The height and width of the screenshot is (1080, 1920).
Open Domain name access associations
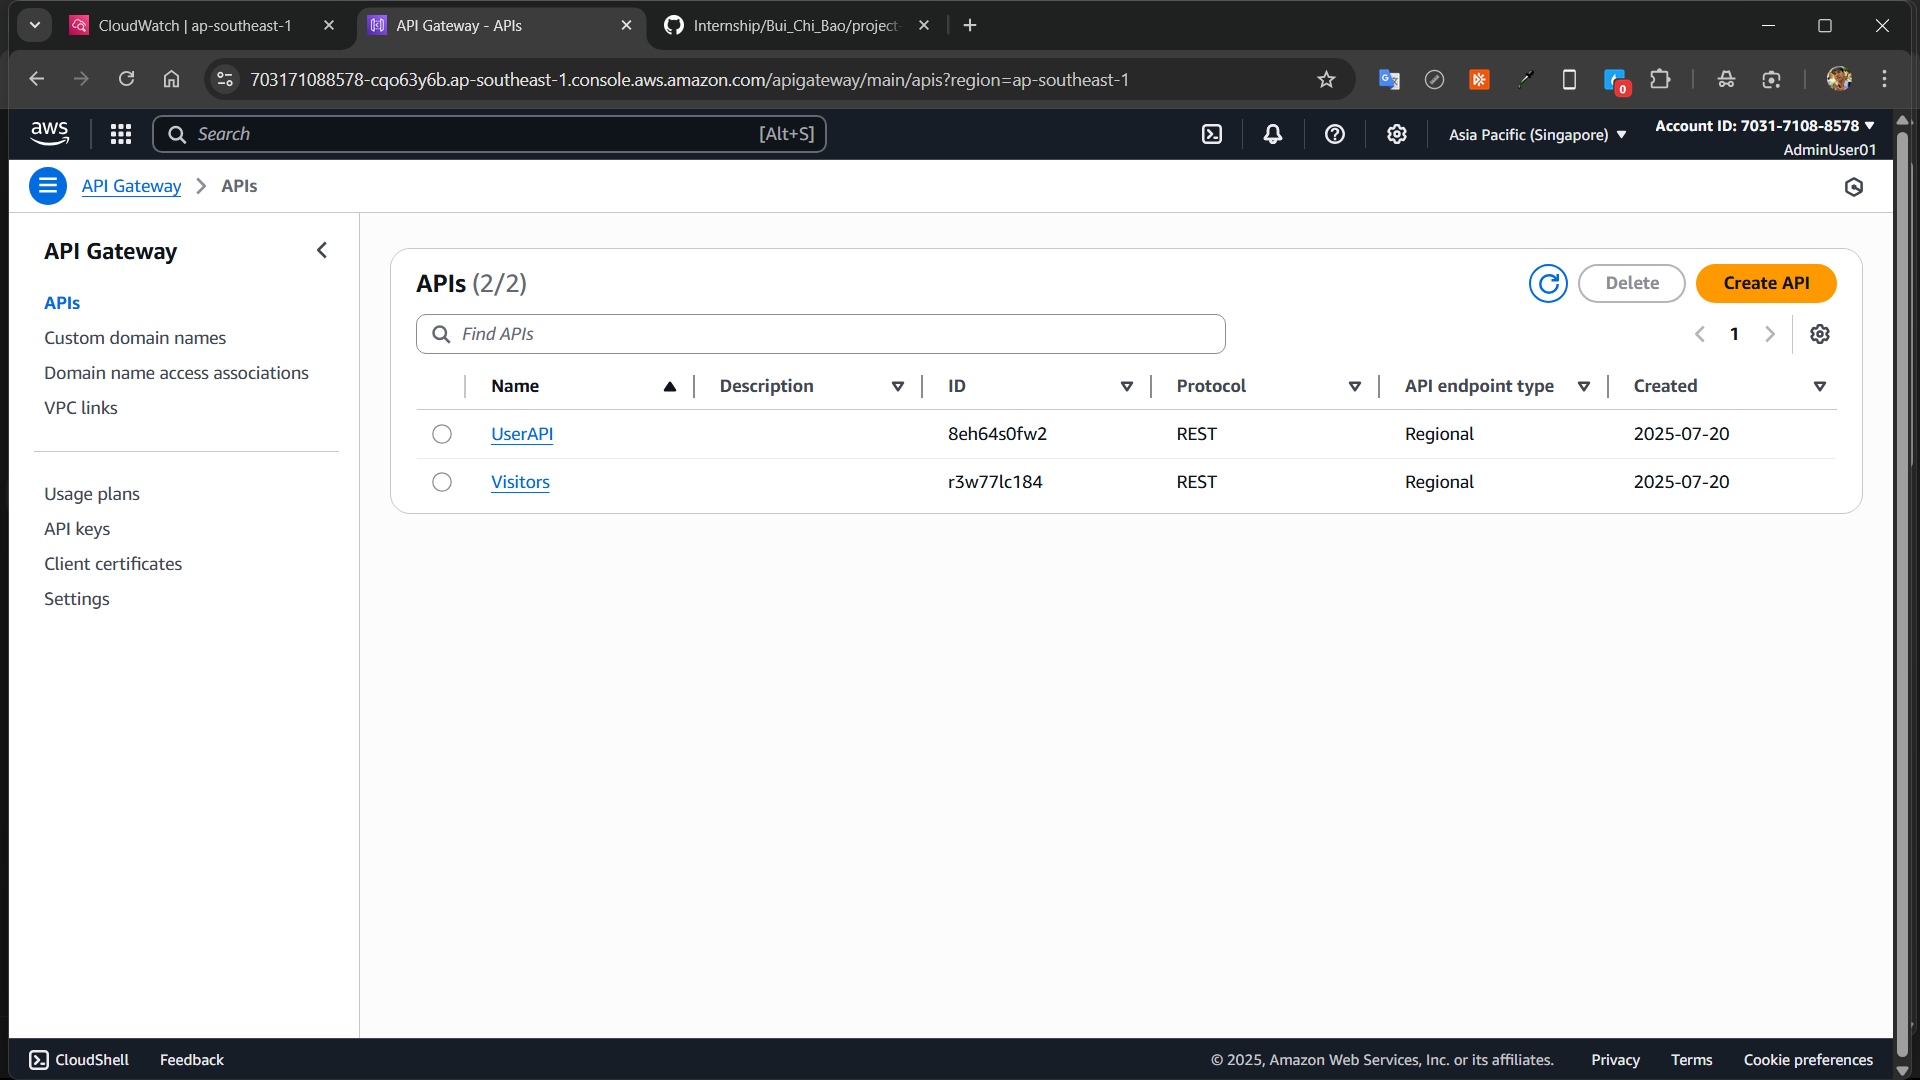[x=176, y=373]
